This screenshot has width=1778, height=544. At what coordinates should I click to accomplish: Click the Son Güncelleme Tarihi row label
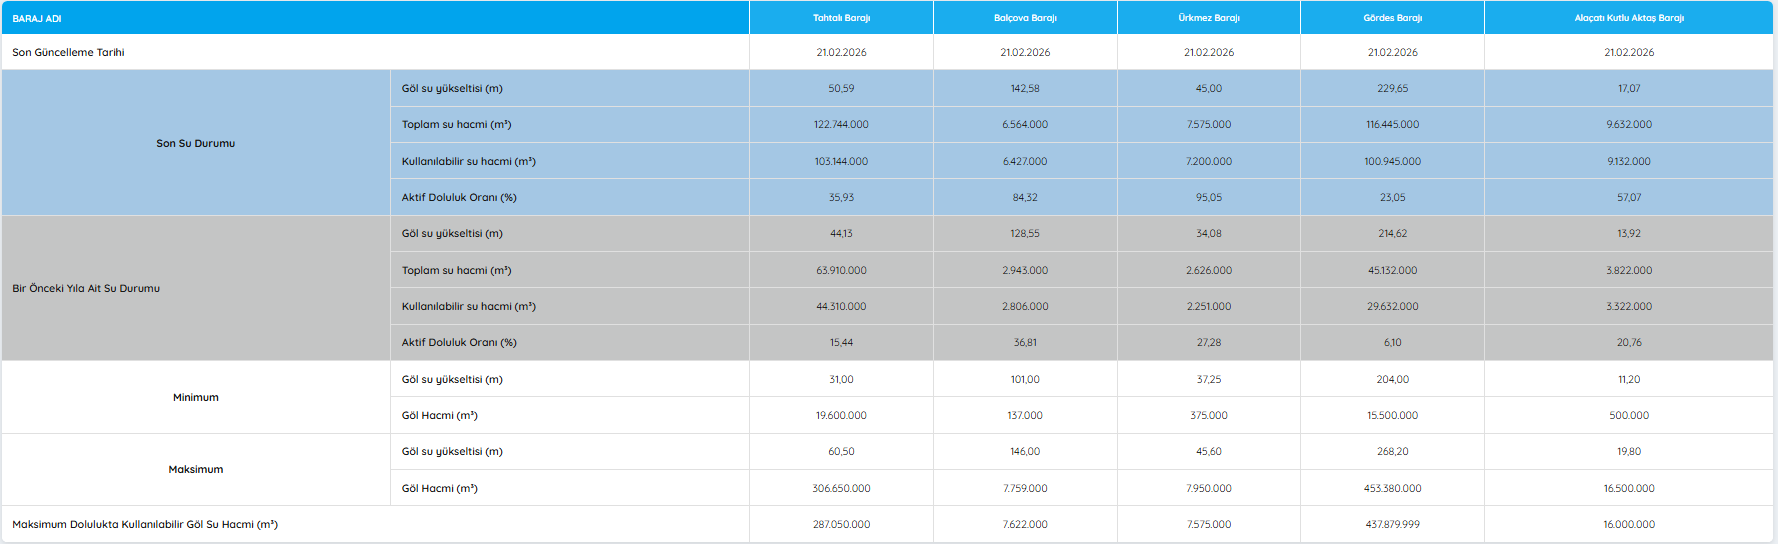pos(68,52)
